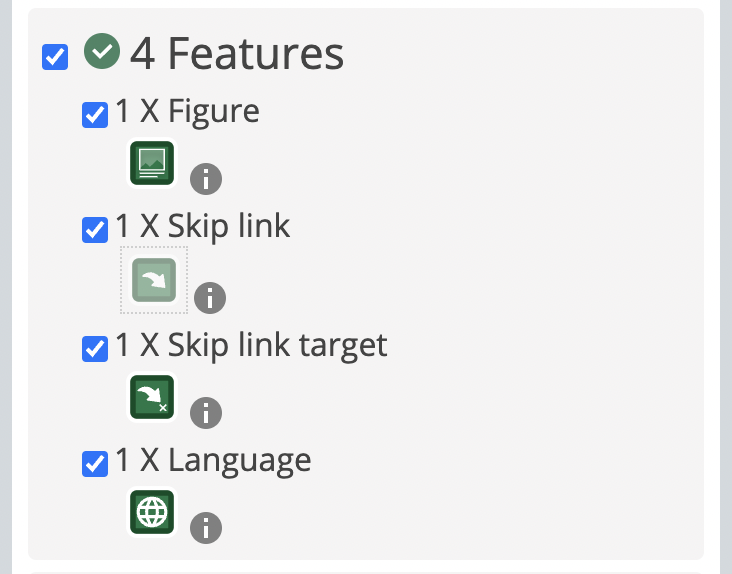The height and width of the screenshot is (574, 732).
Task: Open info for the Figure feature
Action: pos(206,179)
